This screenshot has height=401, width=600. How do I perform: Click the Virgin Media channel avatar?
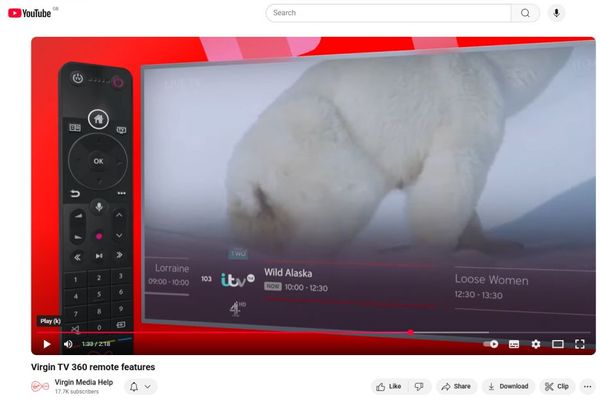(41, 387)
